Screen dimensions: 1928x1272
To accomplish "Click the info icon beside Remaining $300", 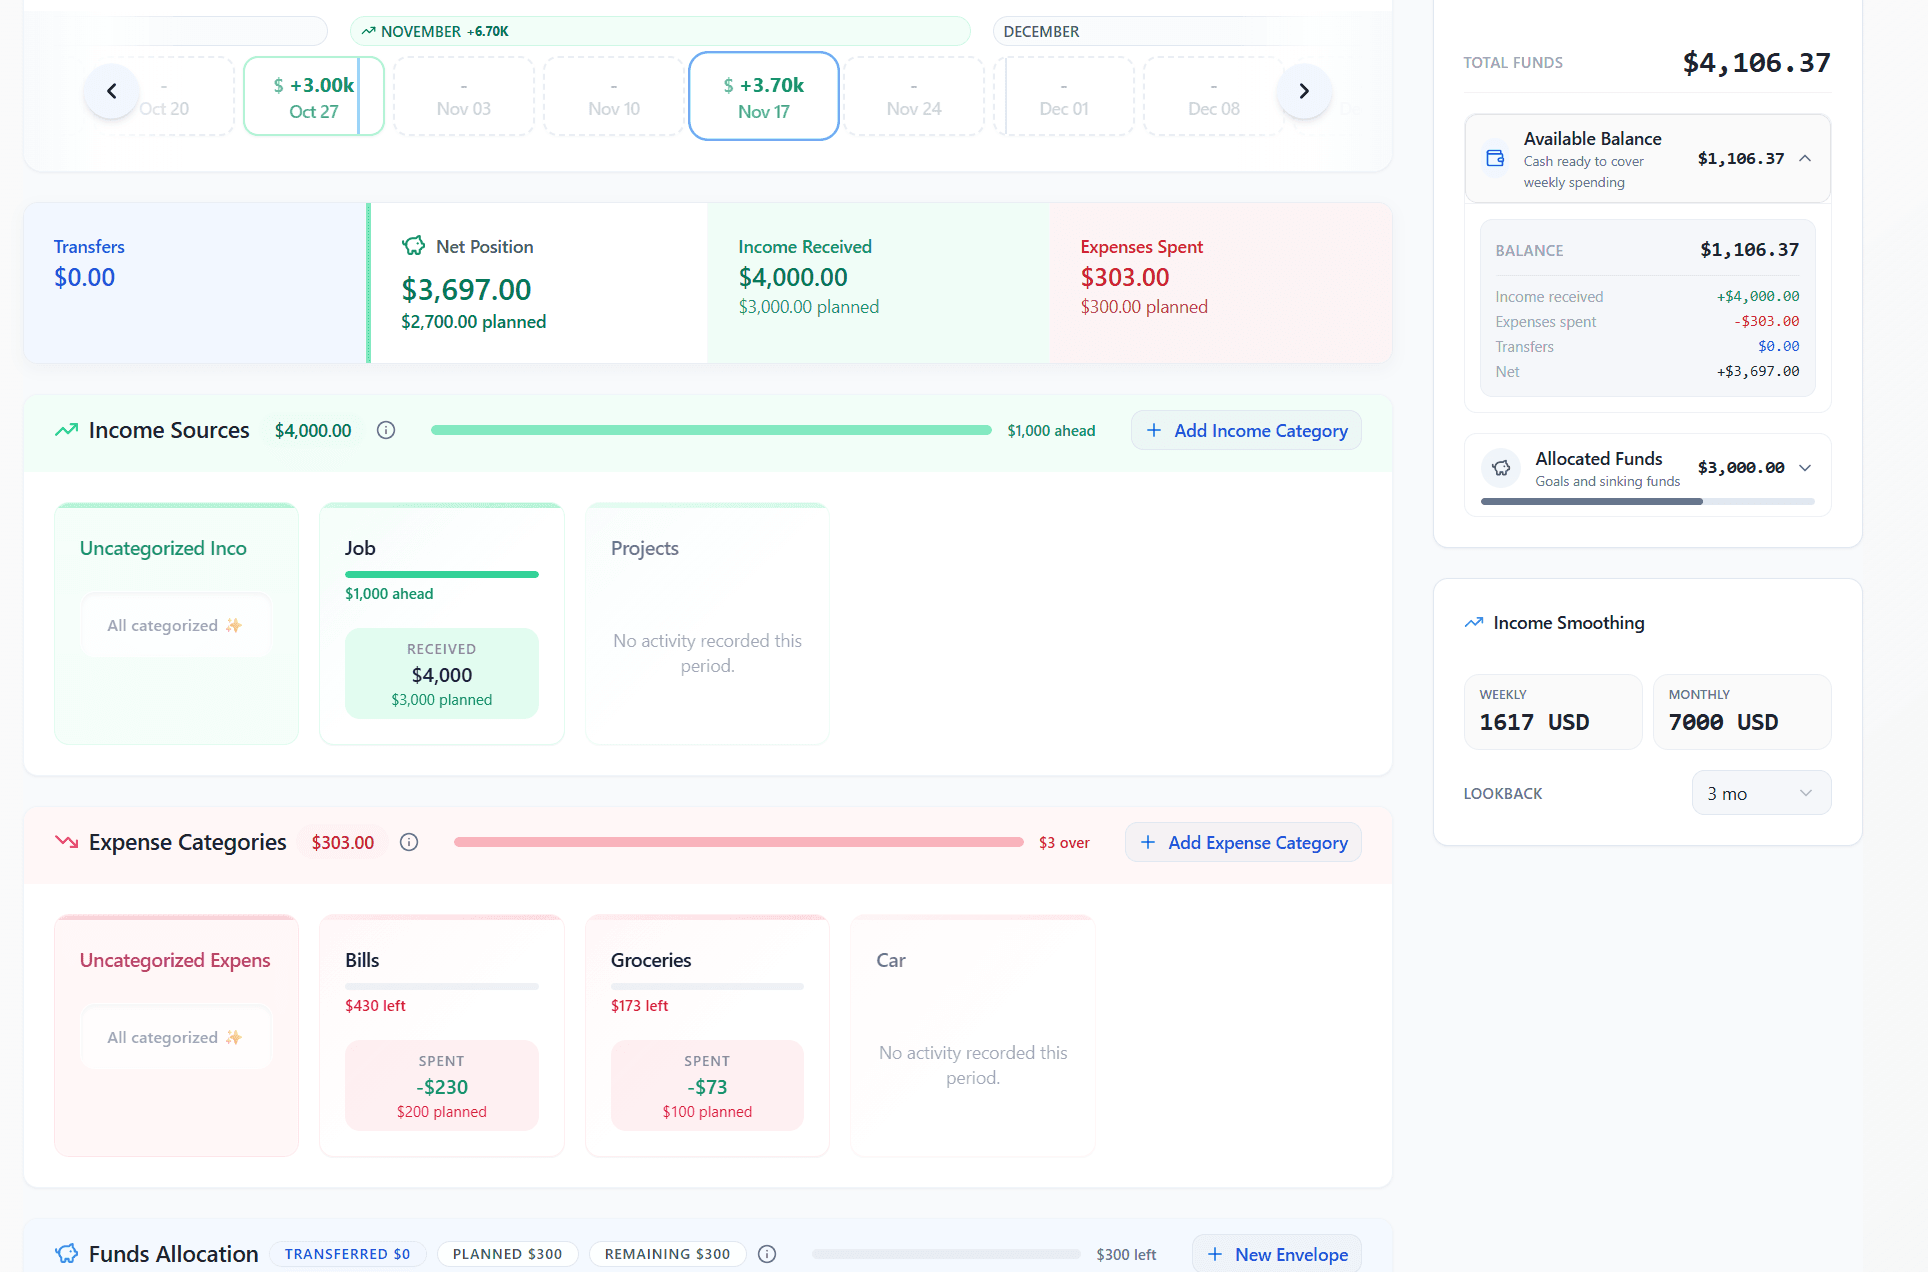I will (766, 1253).
